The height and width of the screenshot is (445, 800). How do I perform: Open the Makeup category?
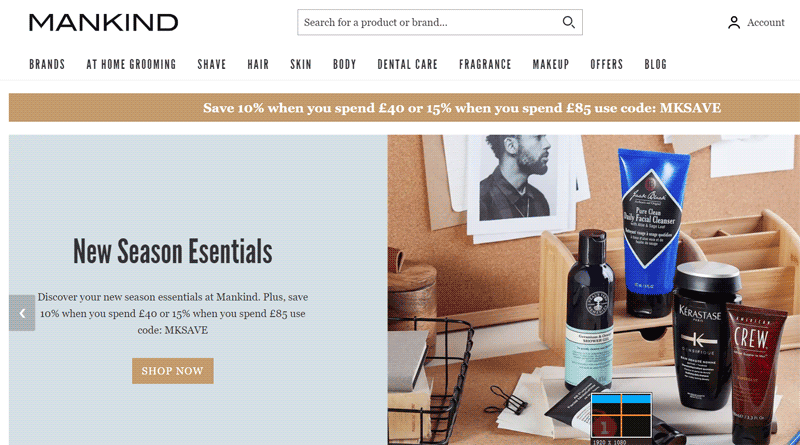551,64
